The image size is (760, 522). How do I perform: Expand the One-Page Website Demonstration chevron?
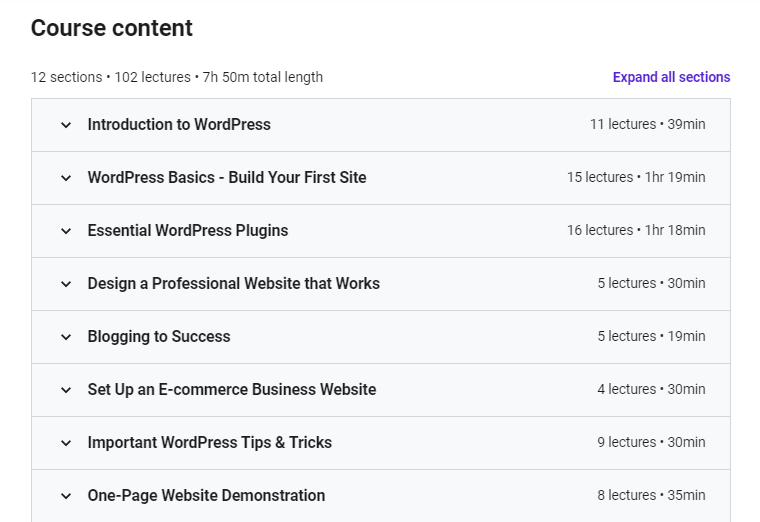click(66, 496)
